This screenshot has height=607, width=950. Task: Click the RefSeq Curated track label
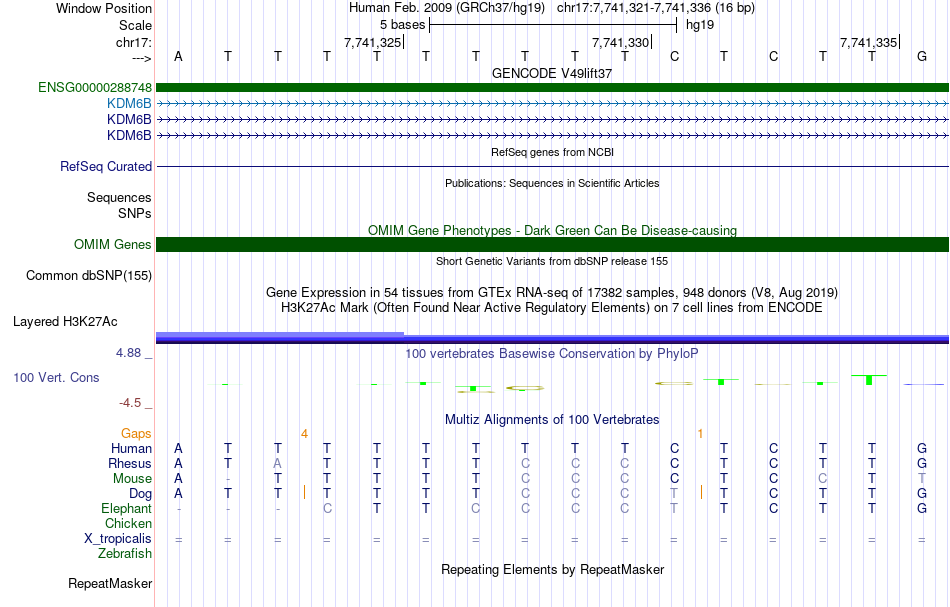point(105,166)
